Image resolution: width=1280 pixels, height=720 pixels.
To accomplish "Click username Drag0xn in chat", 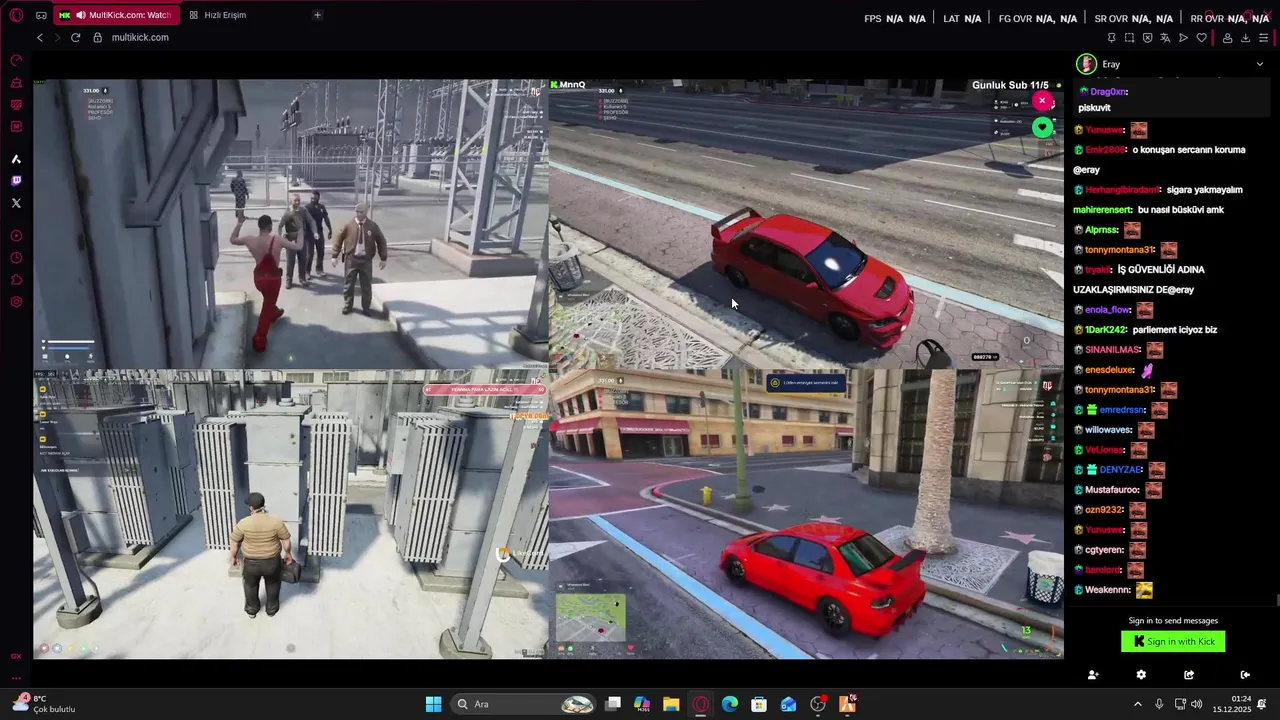I will (1108, 92).
